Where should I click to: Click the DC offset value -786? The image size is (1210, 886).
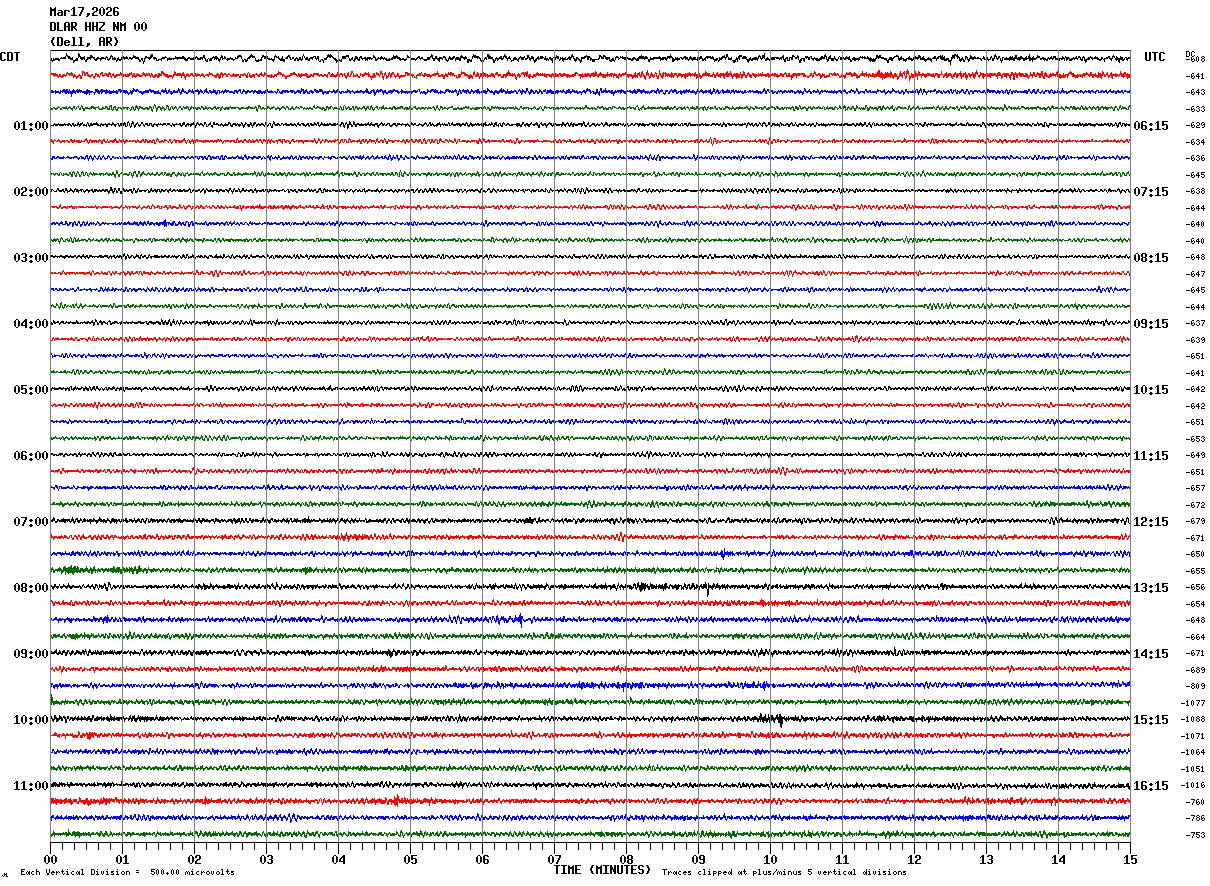coord(1195,818)
